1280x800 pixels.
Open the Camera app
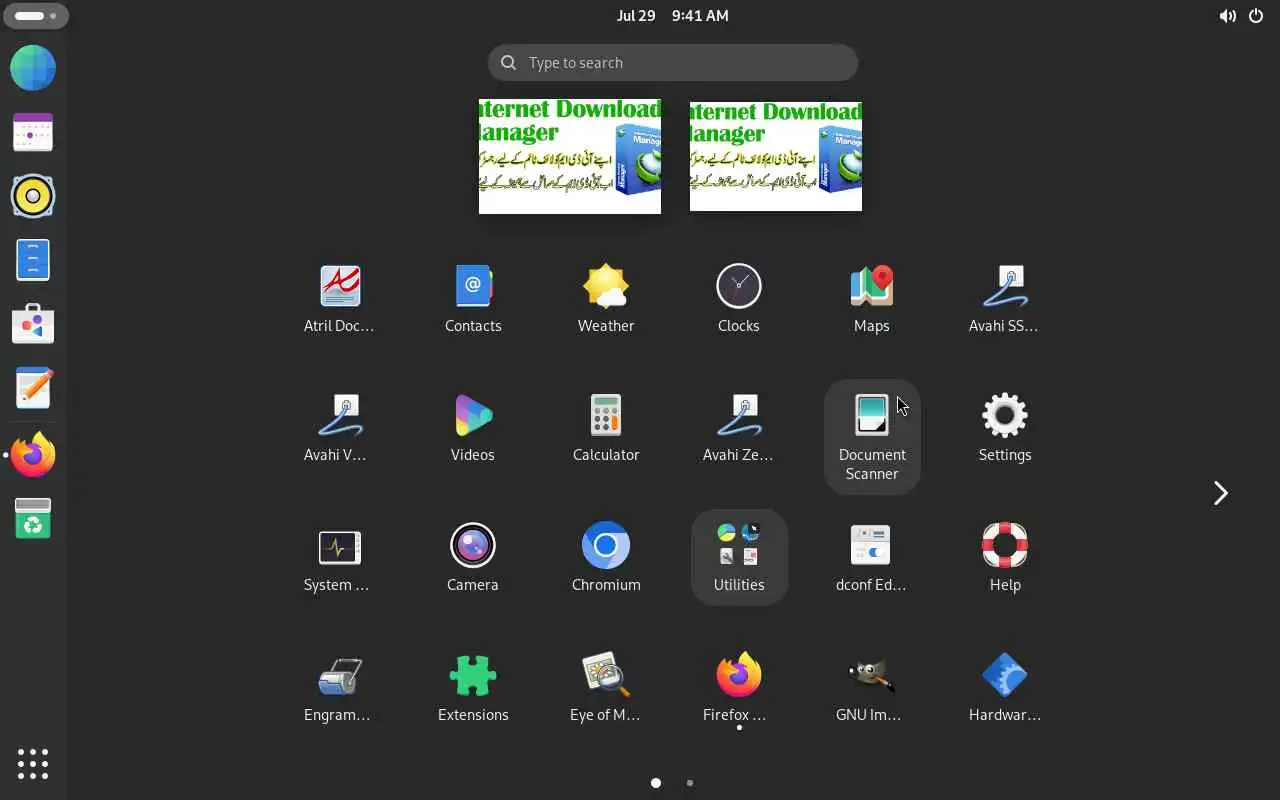pyautogui.click(x=473, y=557)
